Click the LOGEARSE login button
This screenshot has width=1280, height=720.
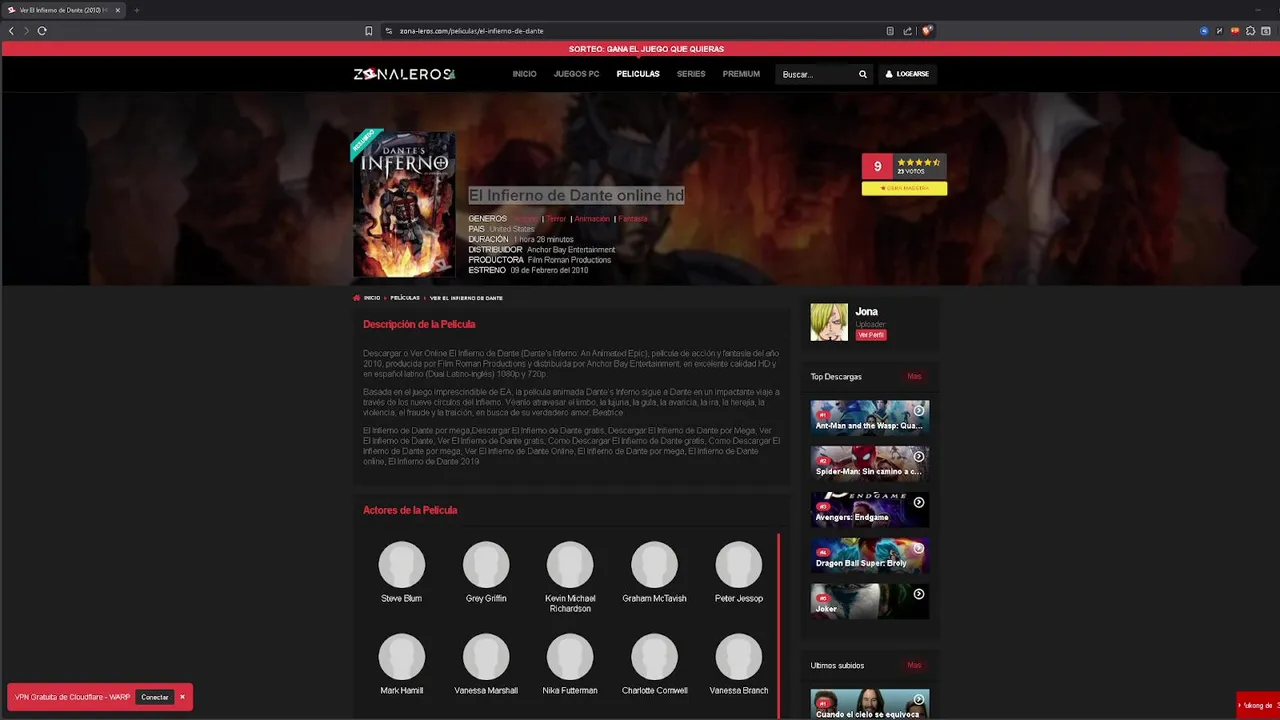coord(907,74)
